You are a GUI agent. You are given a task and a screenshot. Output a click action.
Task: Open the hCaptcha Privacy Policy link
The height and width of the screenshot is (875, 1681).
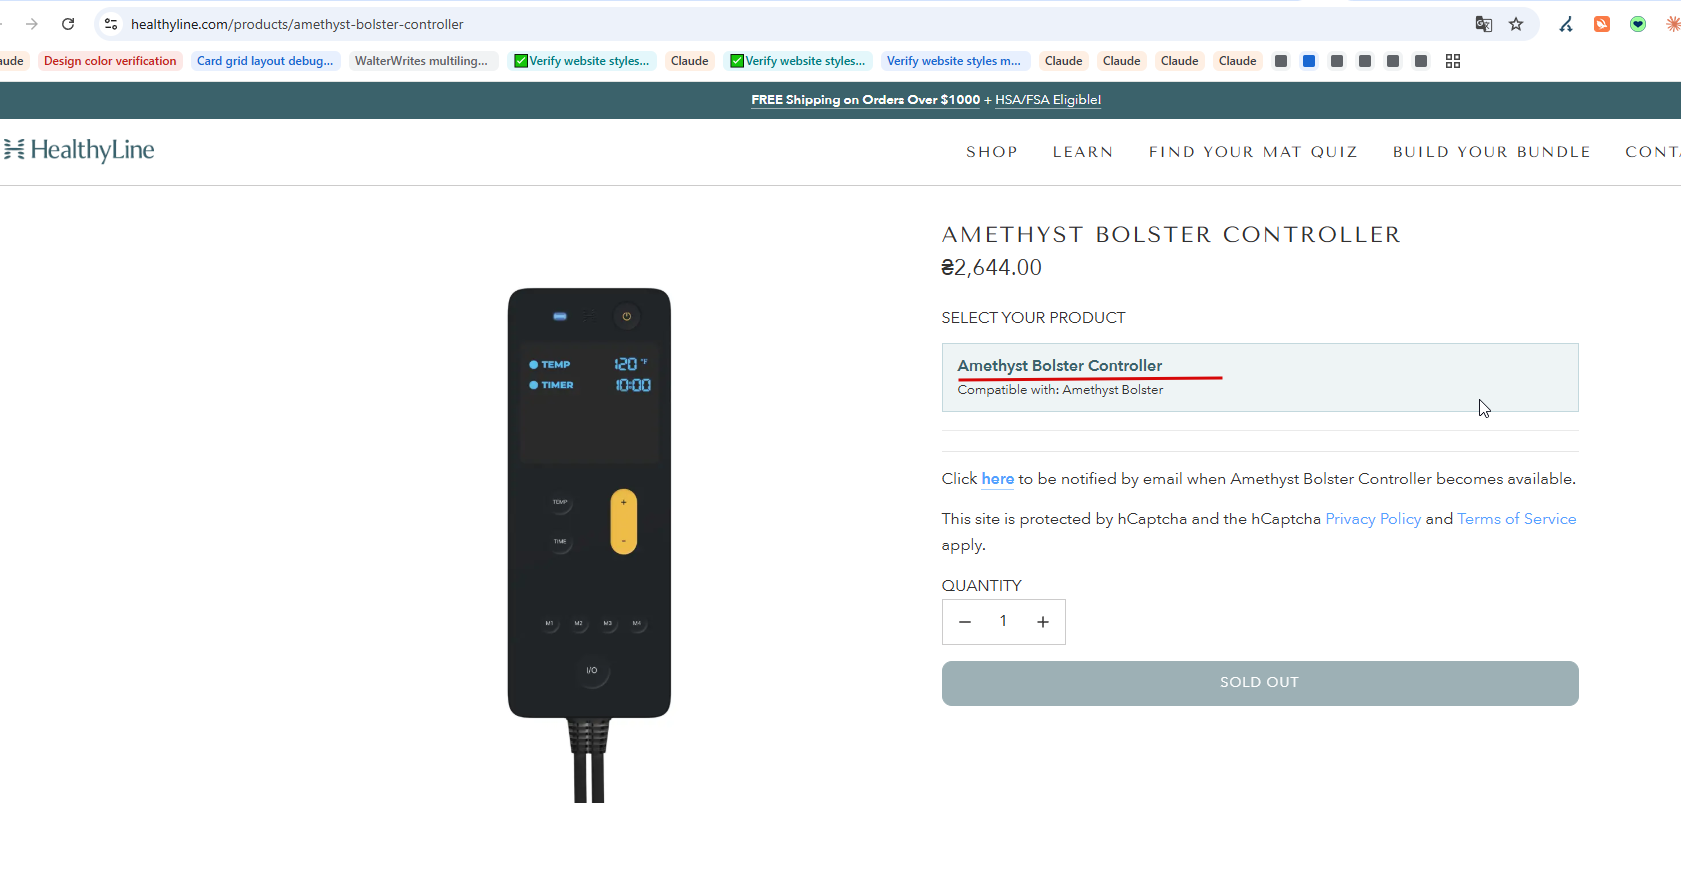1372,519
